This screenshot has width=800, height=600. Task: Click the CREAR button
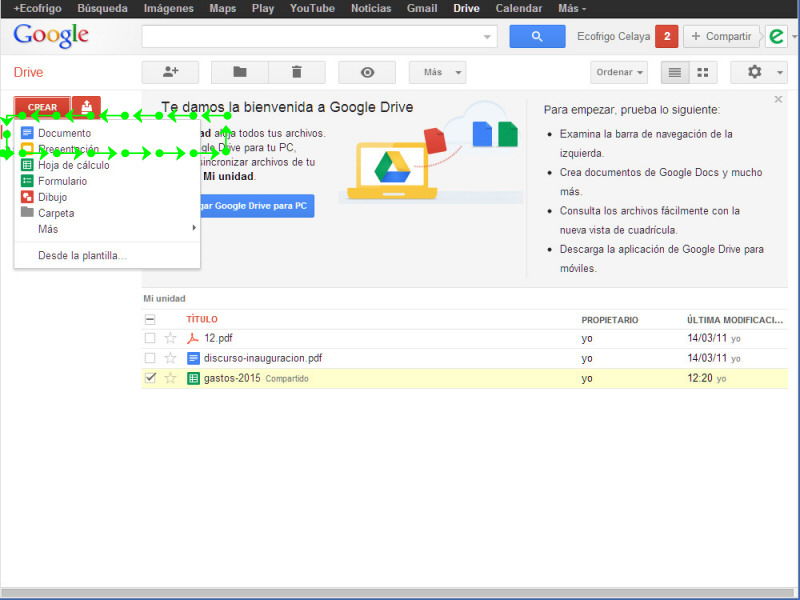42,107
